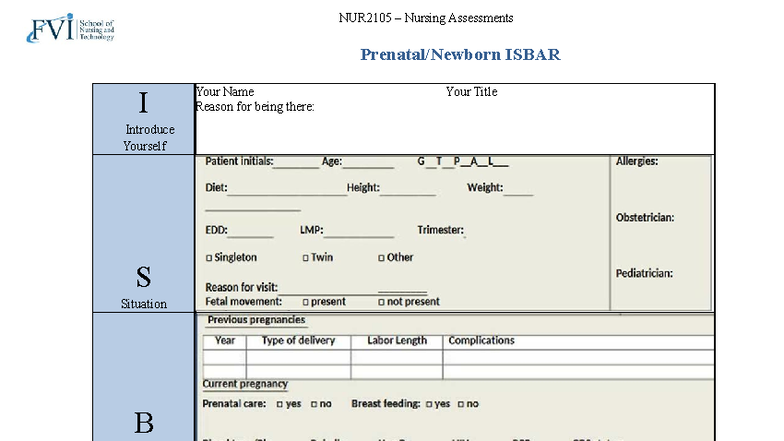The height and width of the screenshot is (441, 784).
Task: Check the Singleton checkbox
Action: (x=209, y=258)
